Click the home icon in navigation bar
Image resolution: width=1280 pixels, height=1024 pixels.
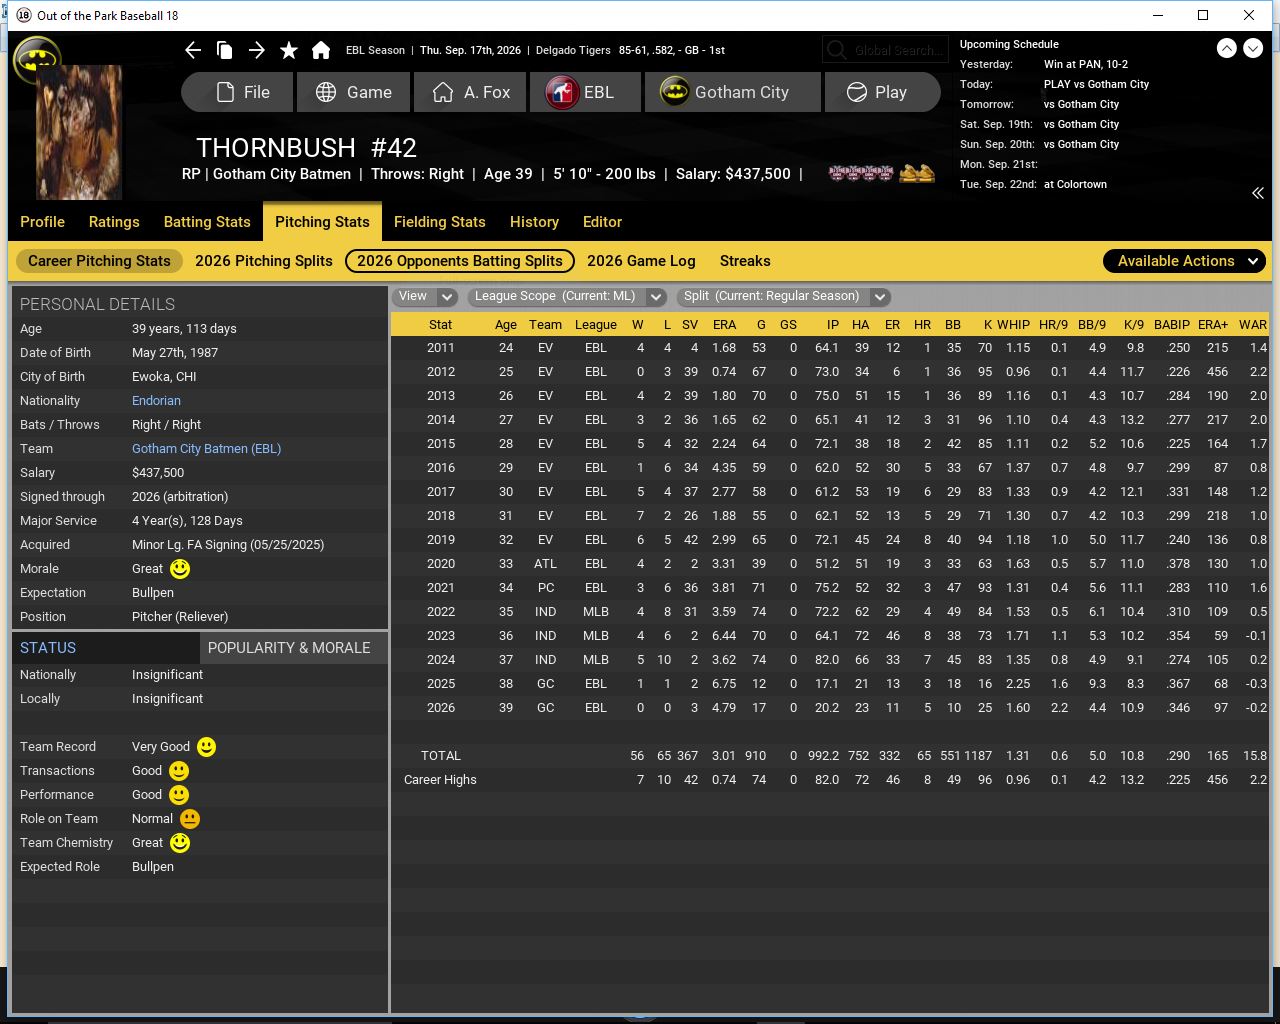[321, 50]
